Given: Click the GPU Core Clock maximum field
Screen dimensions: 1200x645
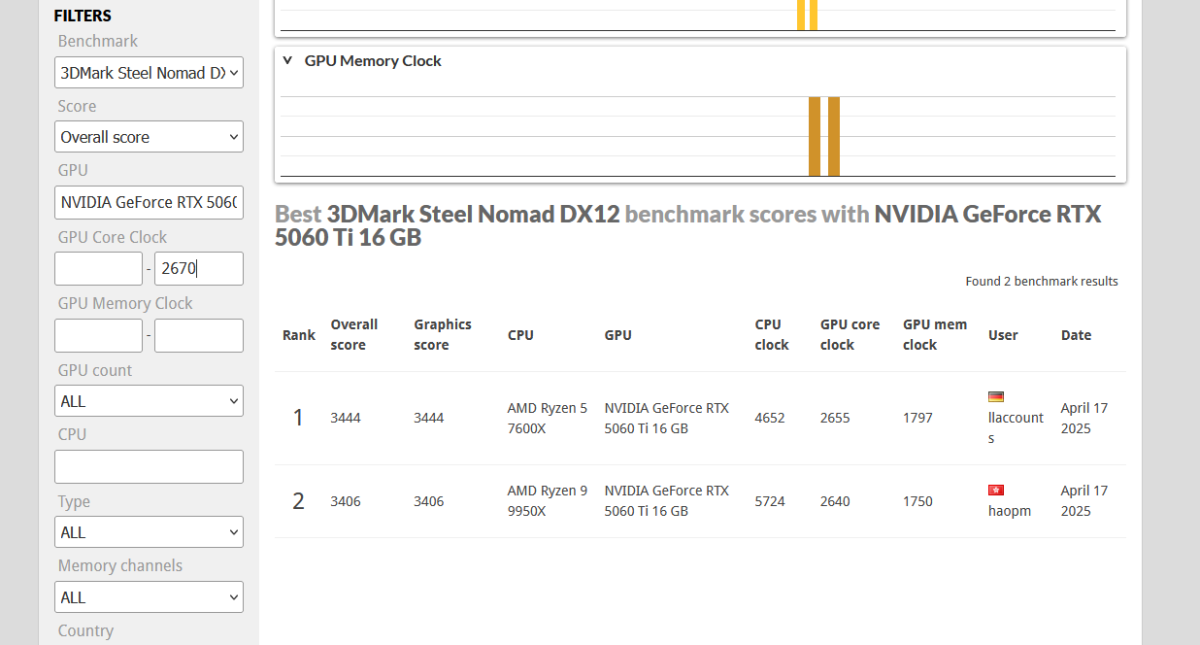Looking at the screenshot, I should tap(198, 269).
